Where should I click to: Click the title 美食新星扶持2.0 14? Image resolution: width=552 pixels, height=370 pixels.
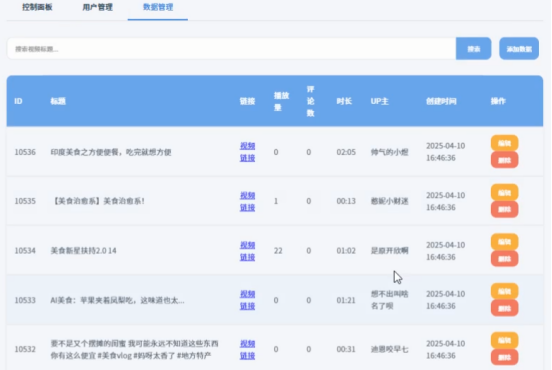(x=83, y=251)
